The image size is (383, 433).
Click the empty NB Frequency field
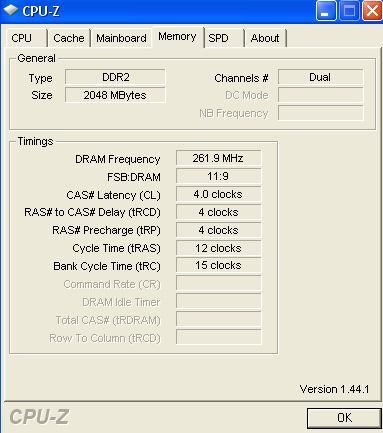pyautogui.click(x=320, y=113)
